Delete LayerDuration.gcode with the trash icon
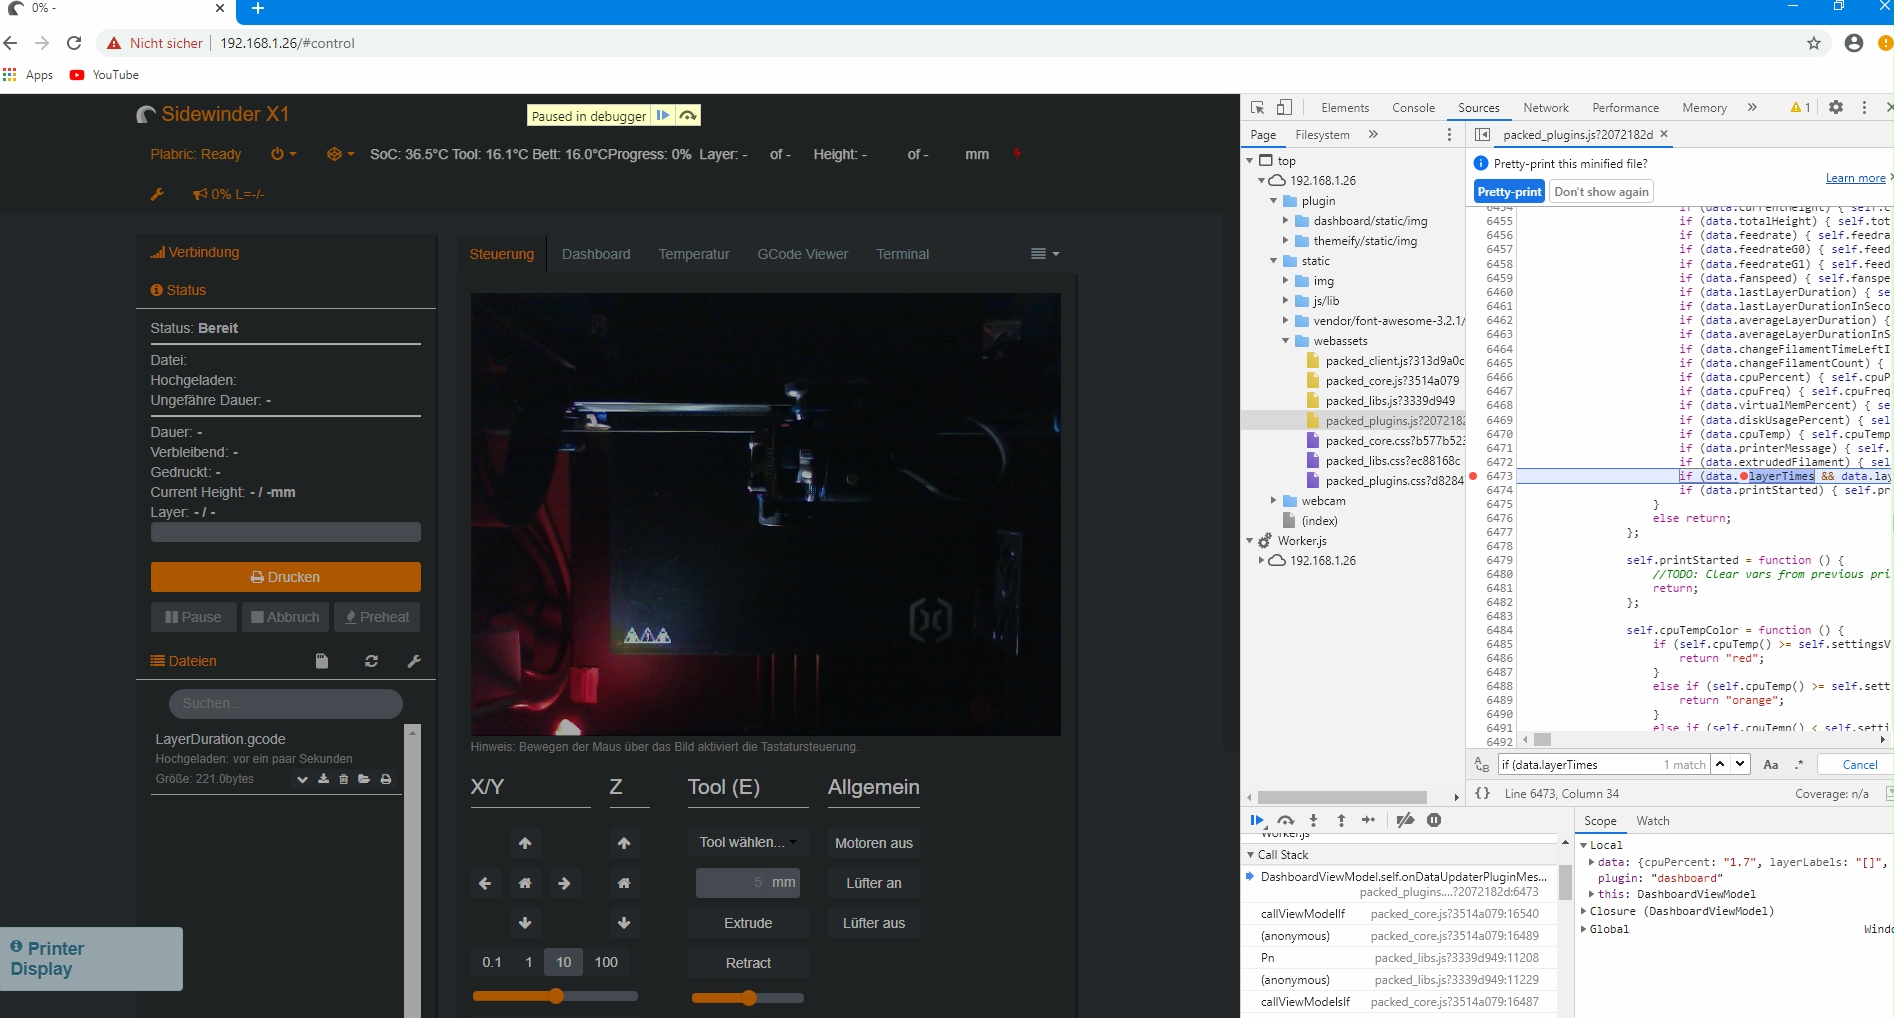Screen dimensions: 1894x1018 coord(343,780)
